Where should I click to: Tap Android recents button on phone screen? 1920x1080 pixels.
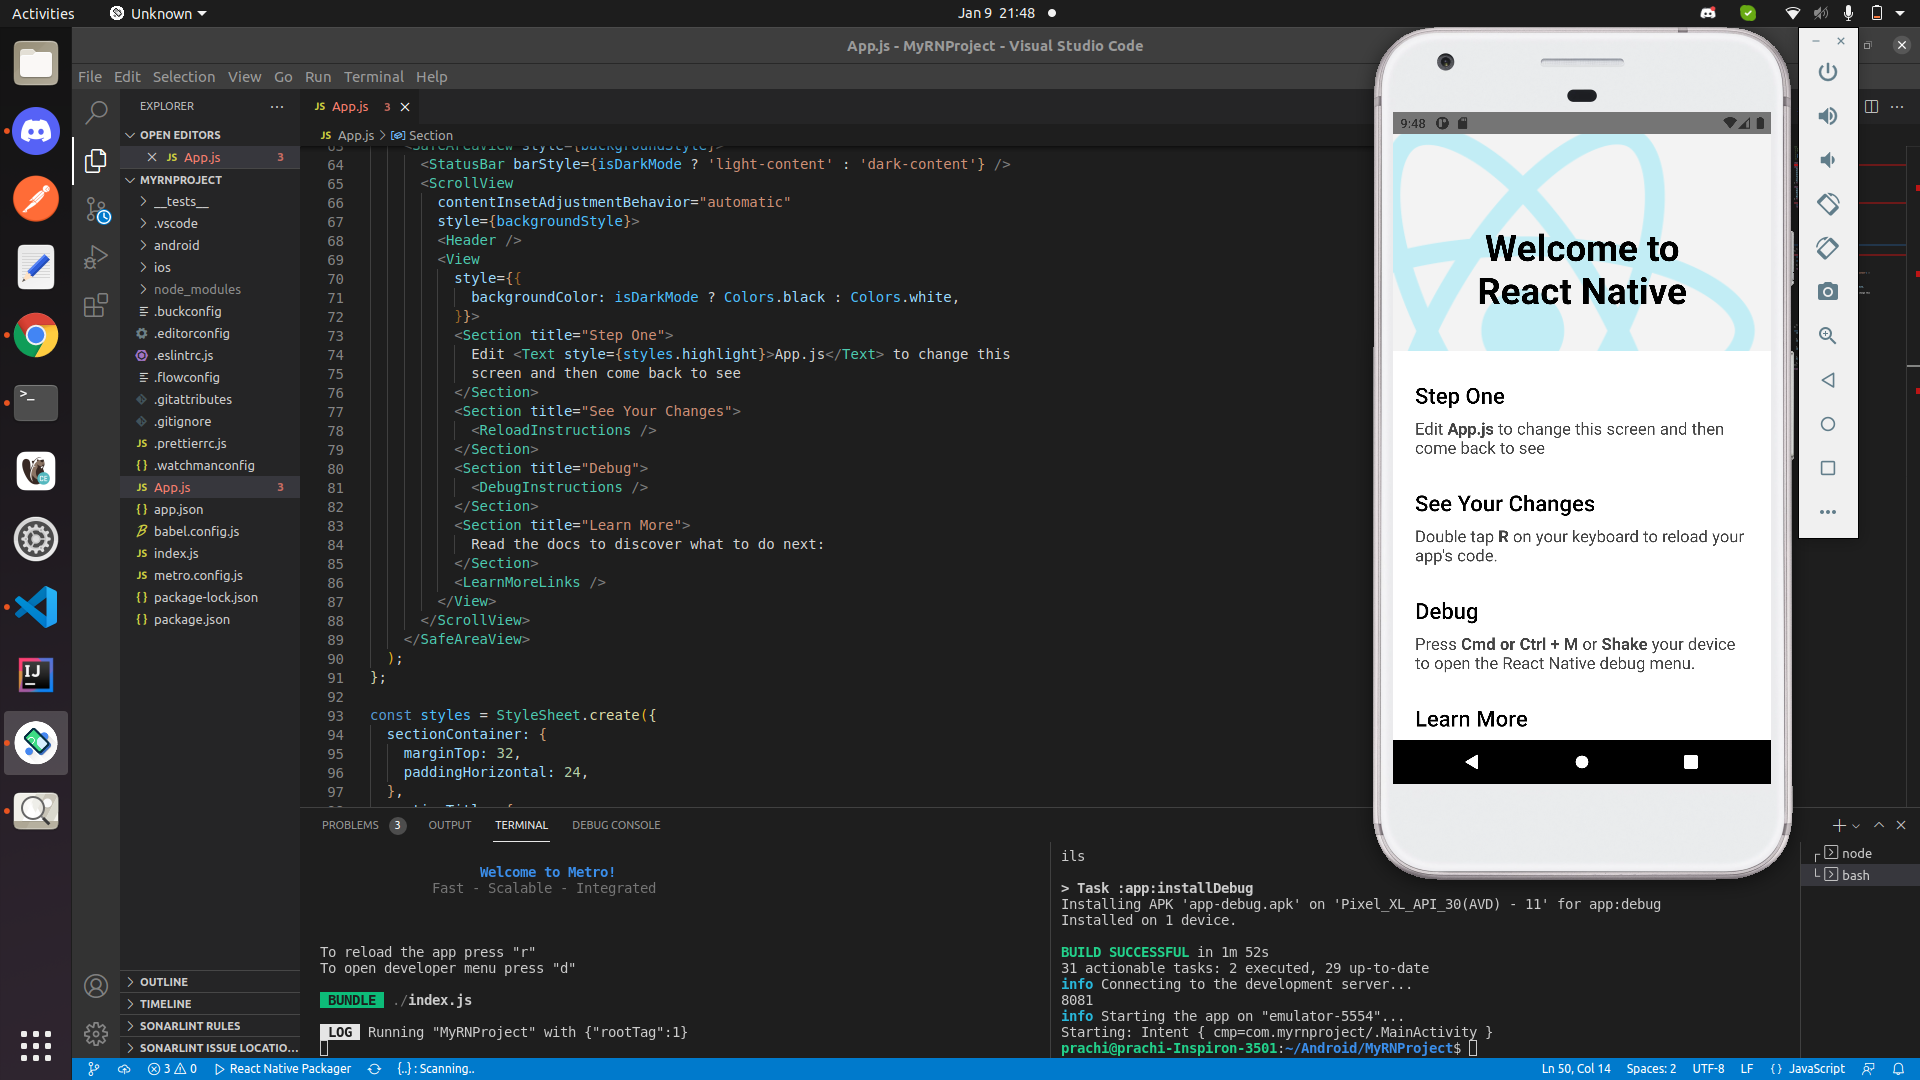point(1691,762)
